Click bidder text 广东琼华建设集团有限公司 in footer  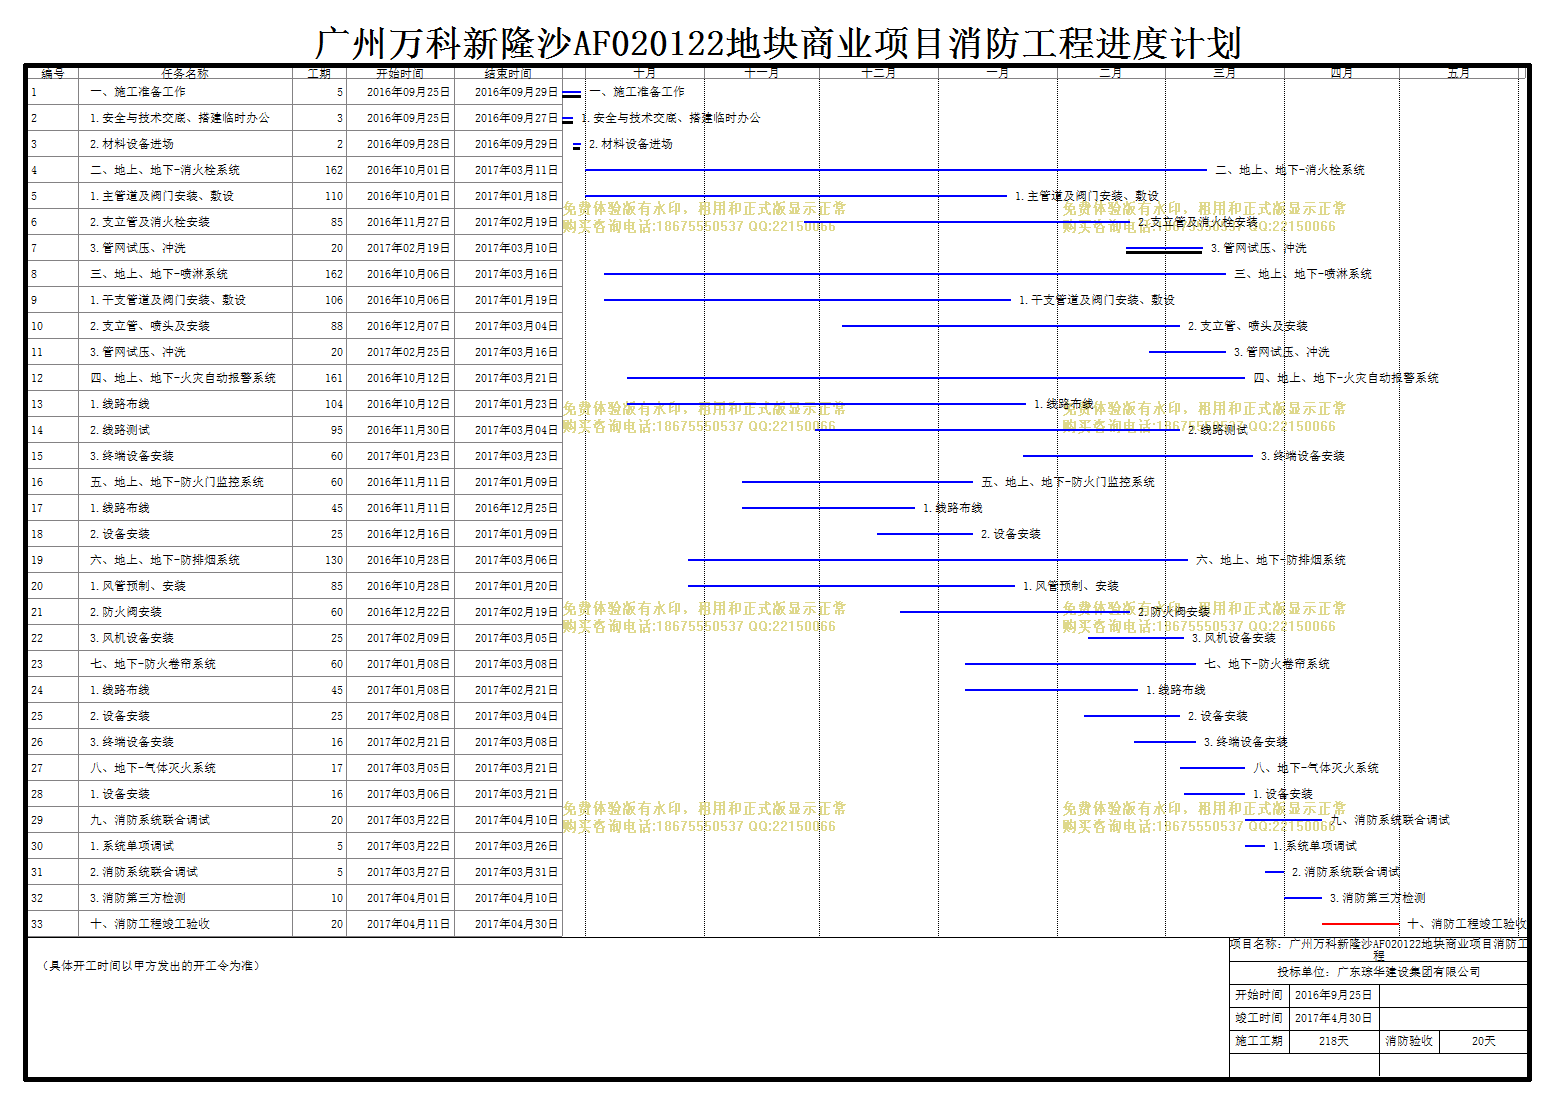pyautogui.click(x=1408, y=972)
